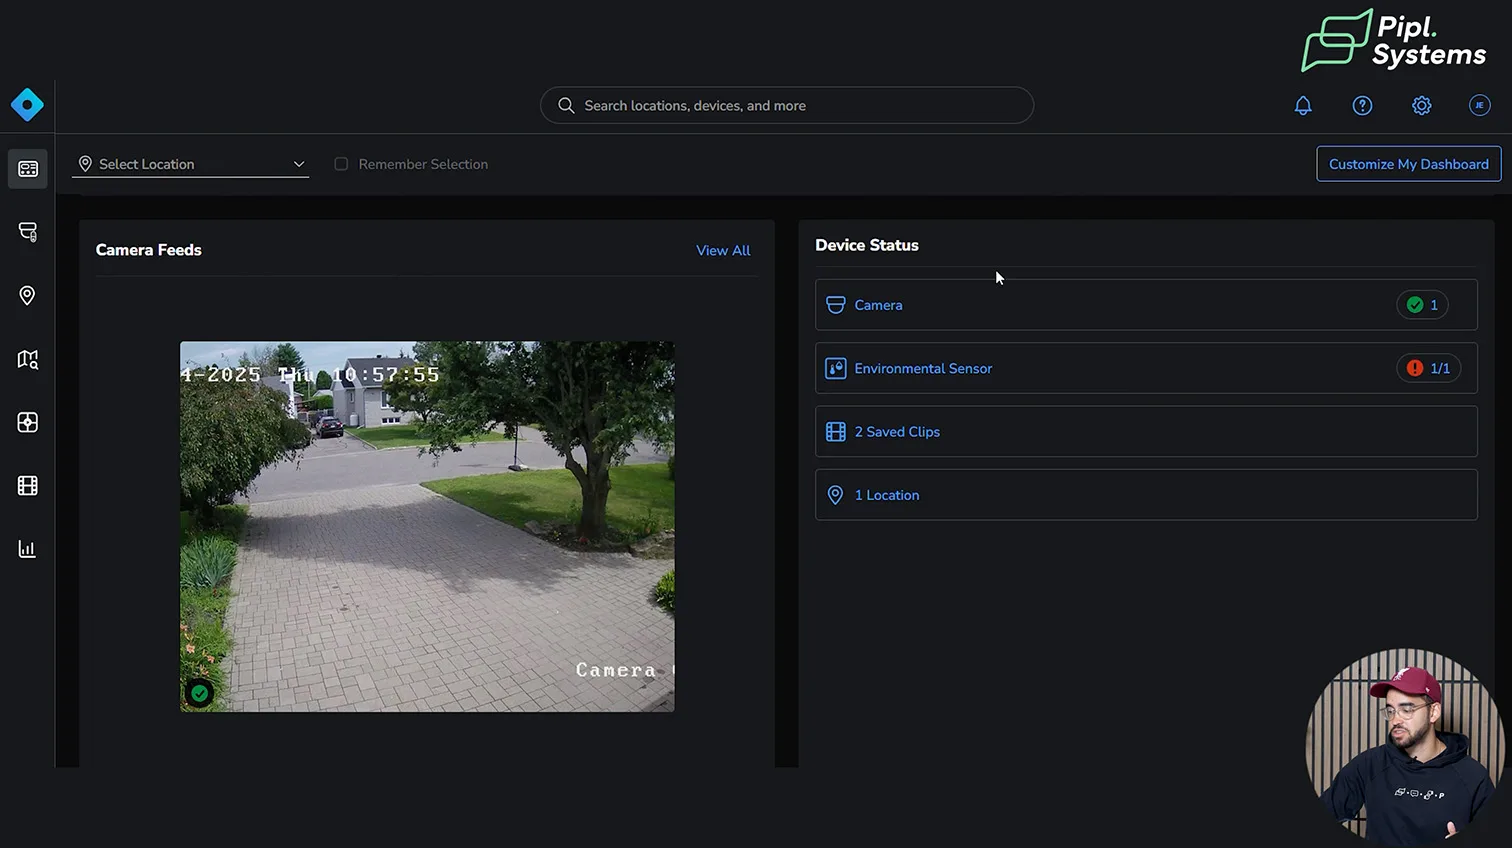Screen dimensions: 1512x848
Task: Click the View All camera feeds link
Action: click(x=723, y=251)
